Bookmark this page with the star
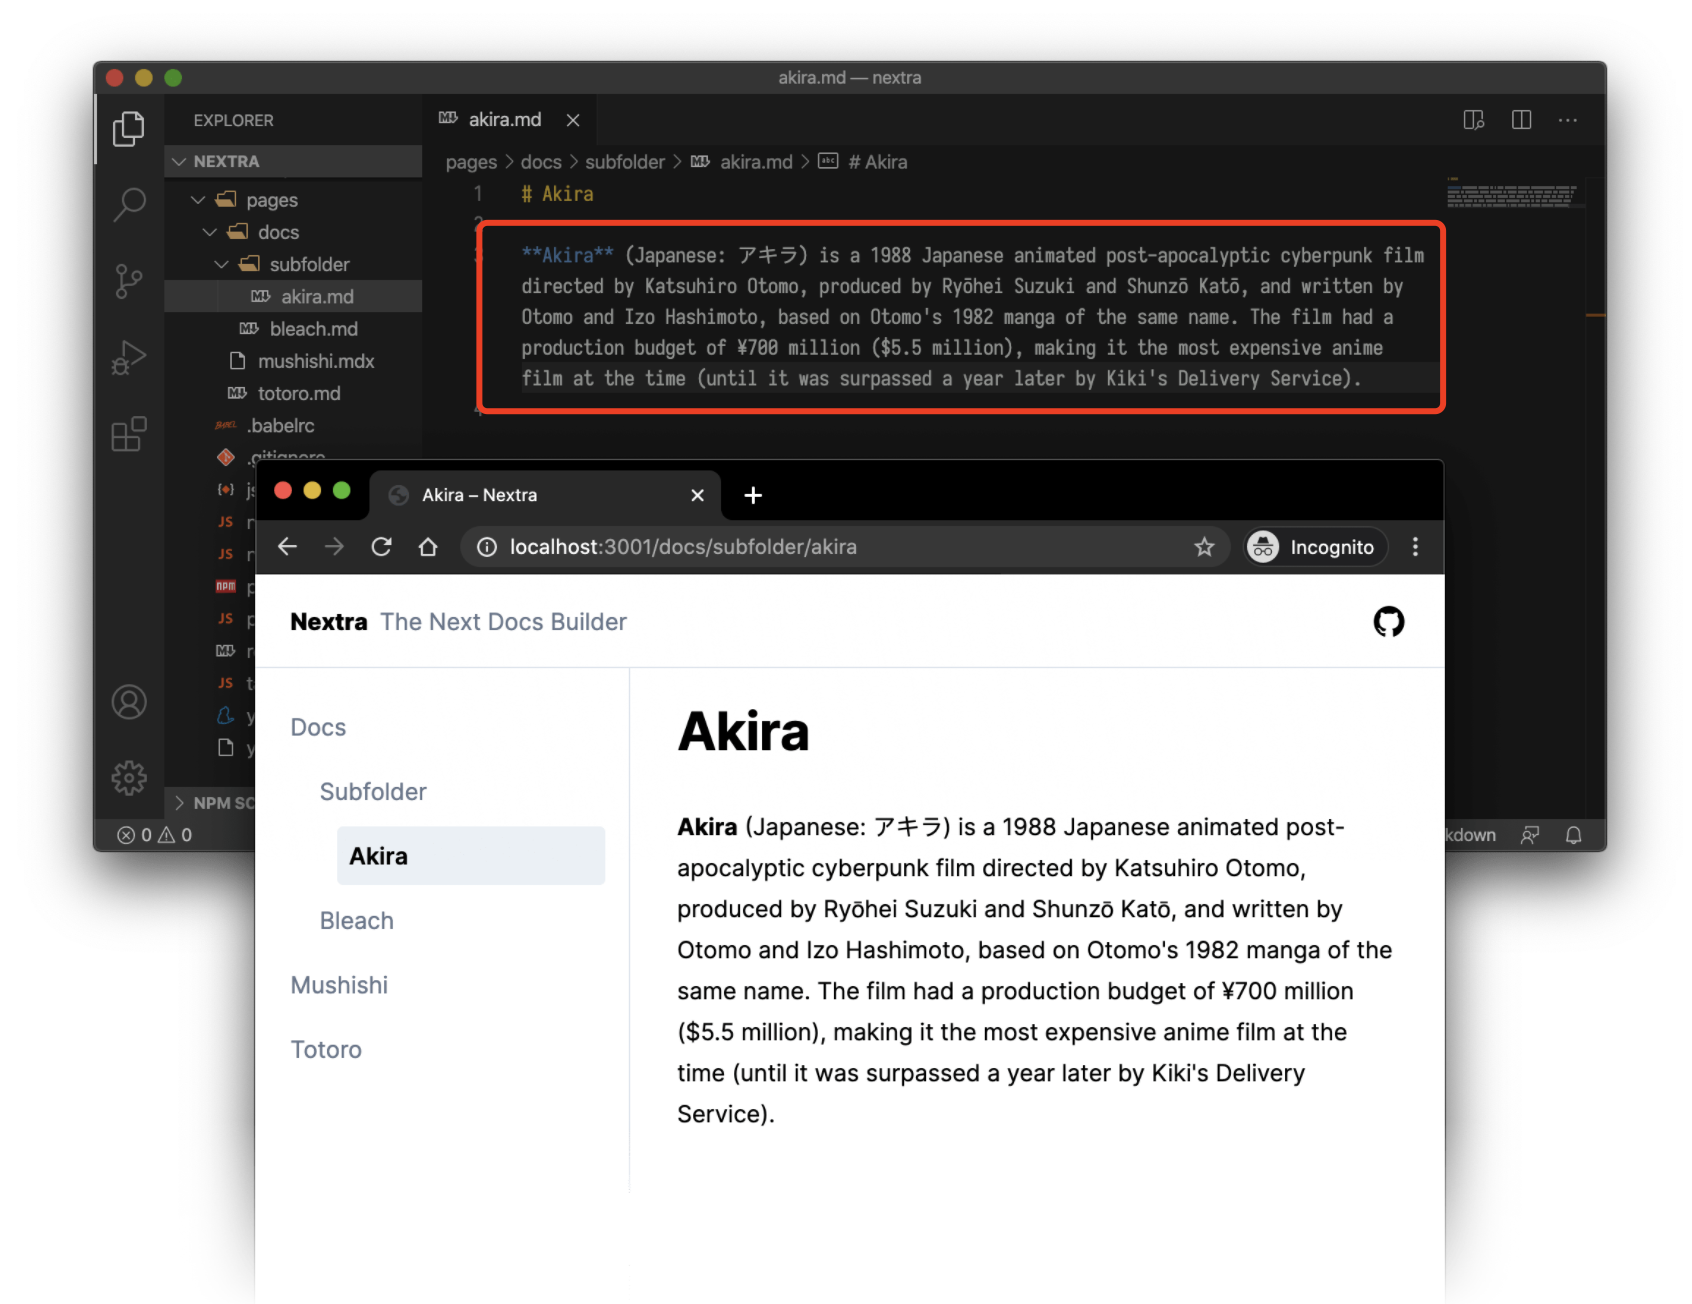Screen dimensions: 1692x1304 pyautogui.click(x=1204, y=547)
